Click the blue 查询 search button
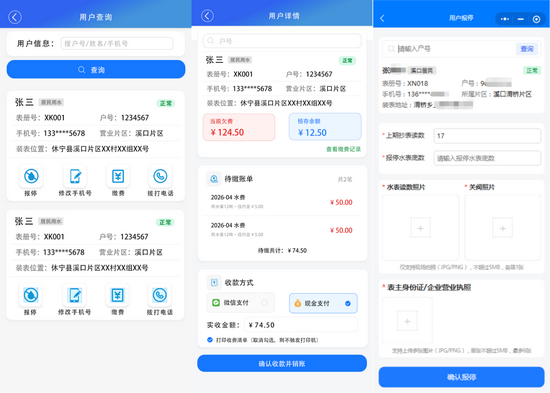550x393 pixels. coord(96,69)
